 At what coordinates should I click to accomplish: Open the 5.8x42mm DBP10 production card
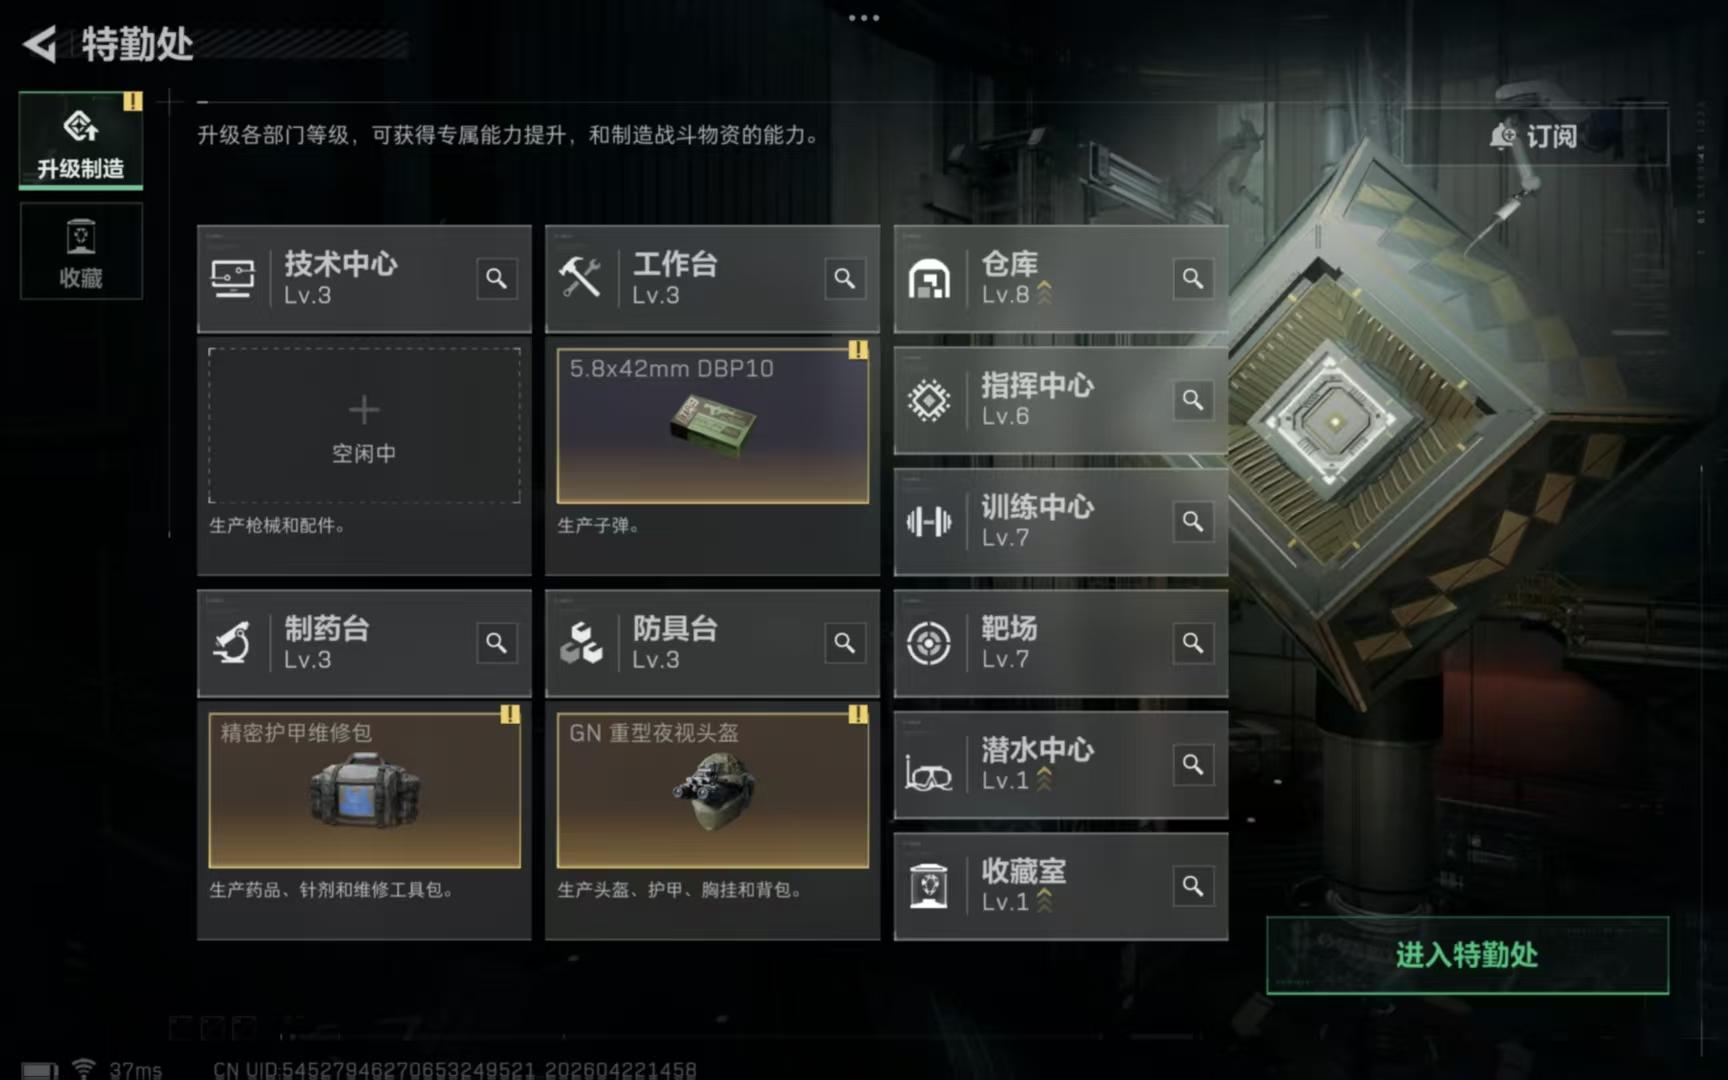712,426
